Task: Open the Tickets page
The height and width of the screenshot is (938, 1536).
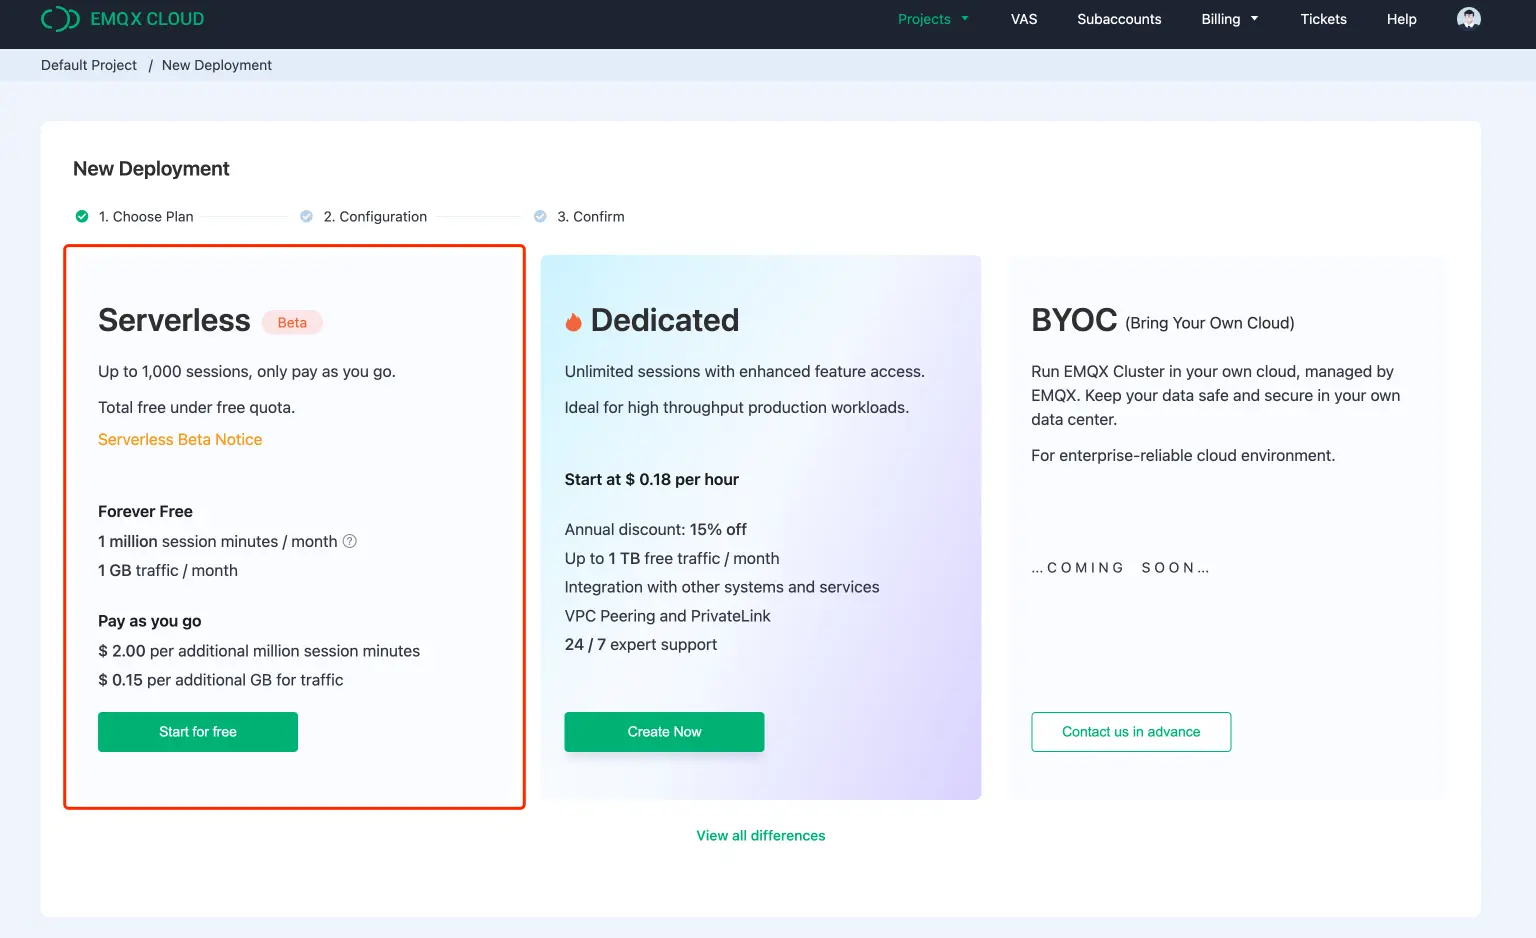Action: click(1323, 18)
